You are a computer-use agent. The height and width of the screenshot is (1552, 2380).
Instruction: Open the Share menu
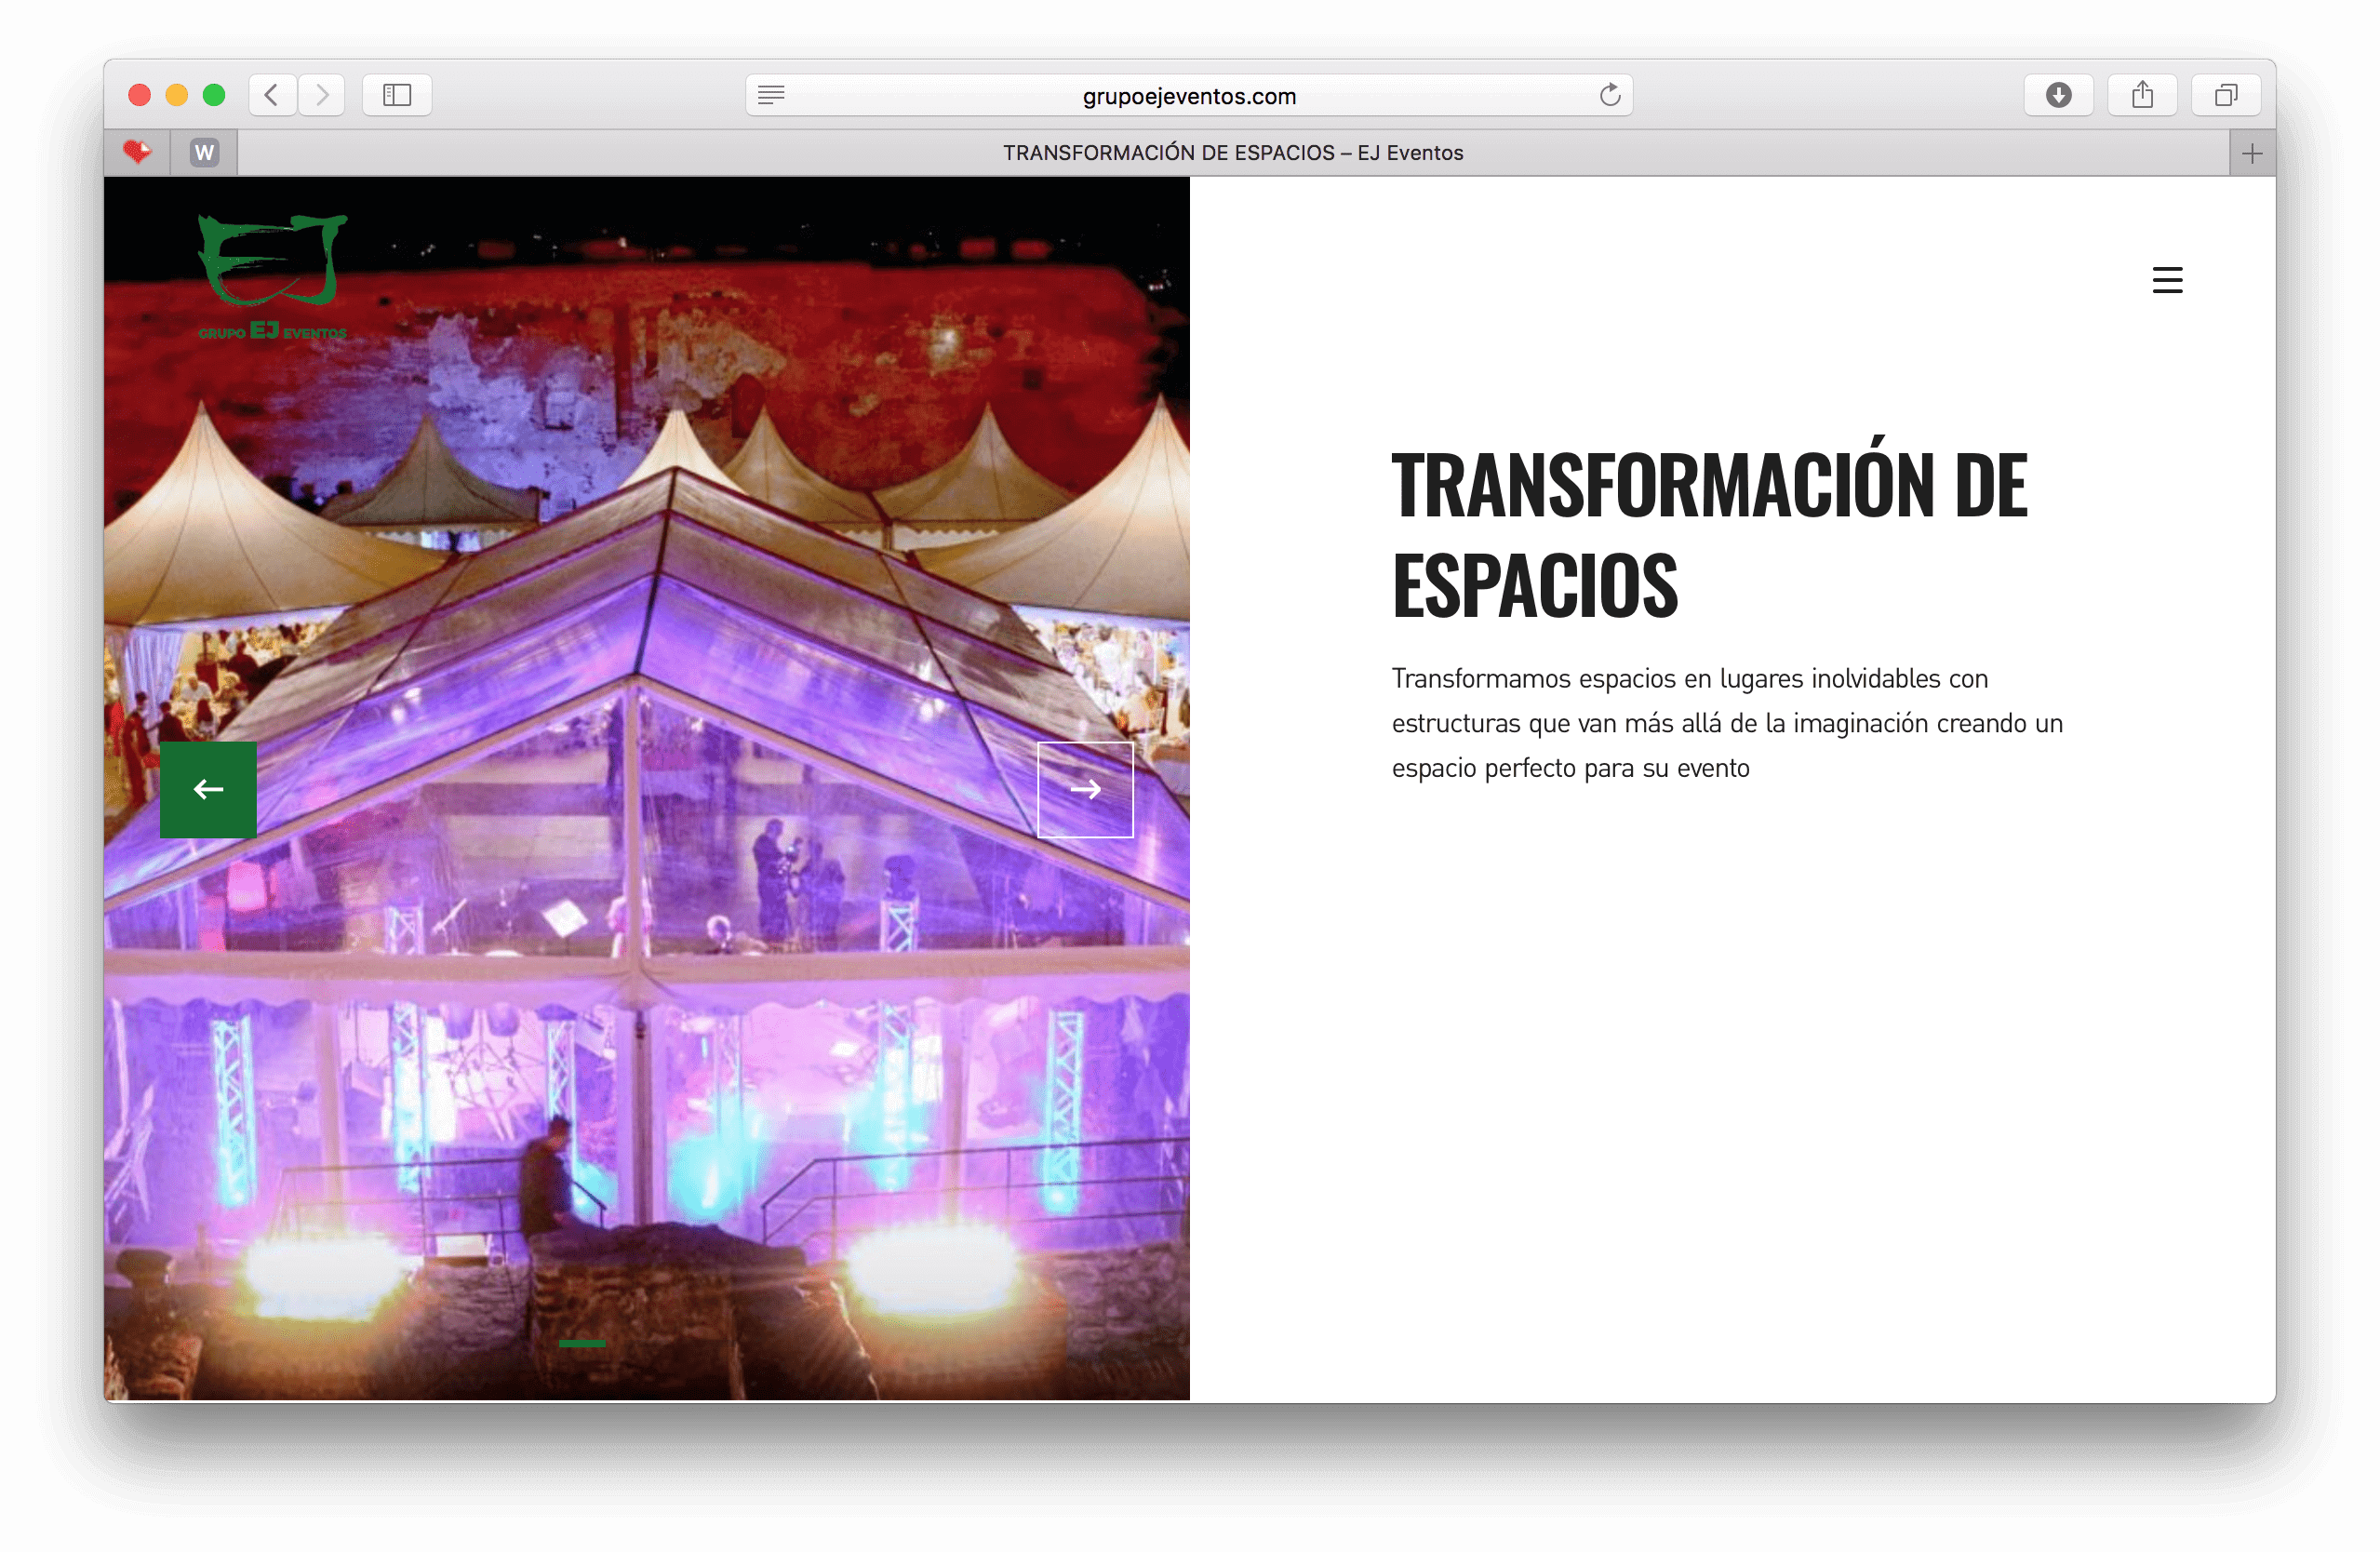tap(2142, 95)
